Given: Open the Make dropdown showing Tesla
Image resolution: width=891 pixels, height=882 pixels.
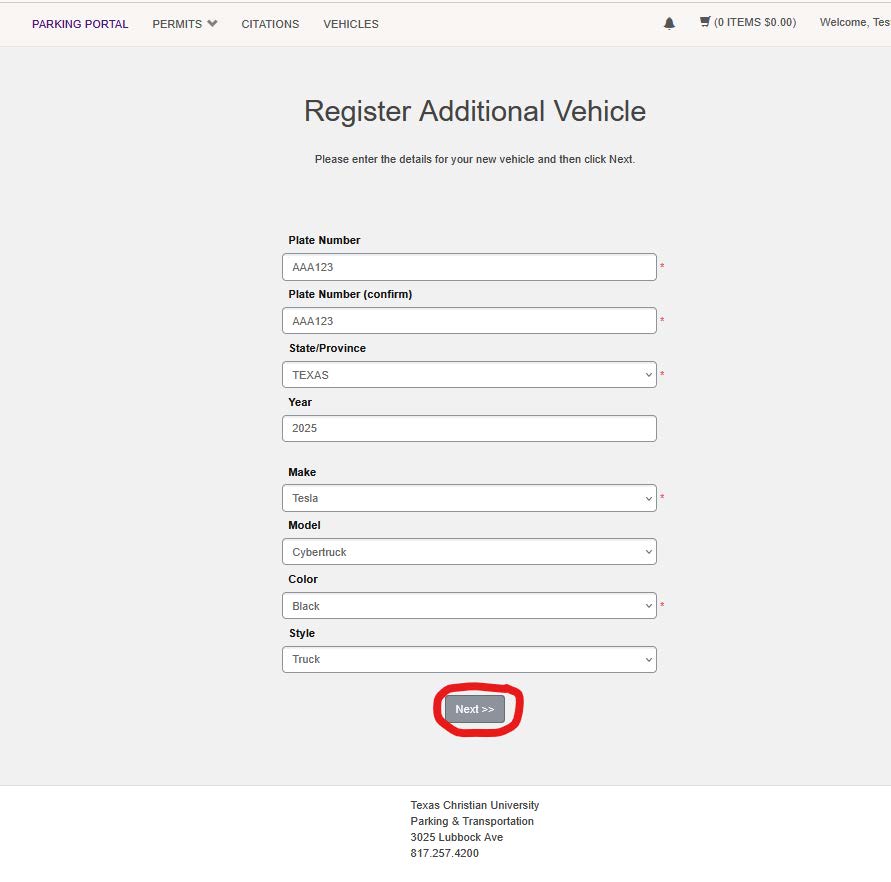Looking at the screenshot, I should [x=469, y=498].
